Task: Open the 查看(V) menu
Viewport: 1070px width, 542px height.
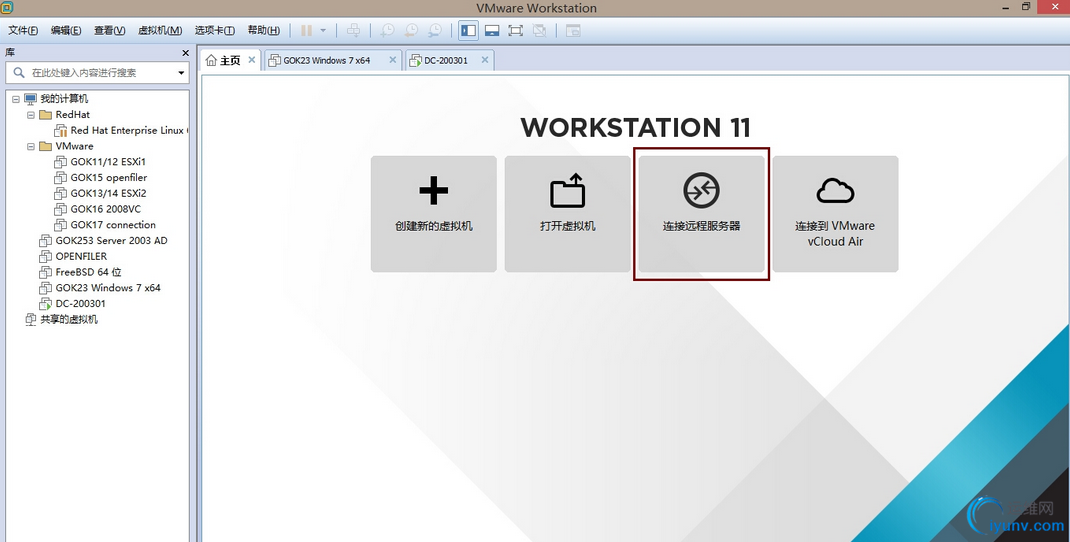Action: pyautogui.click(x=110, y=31)
